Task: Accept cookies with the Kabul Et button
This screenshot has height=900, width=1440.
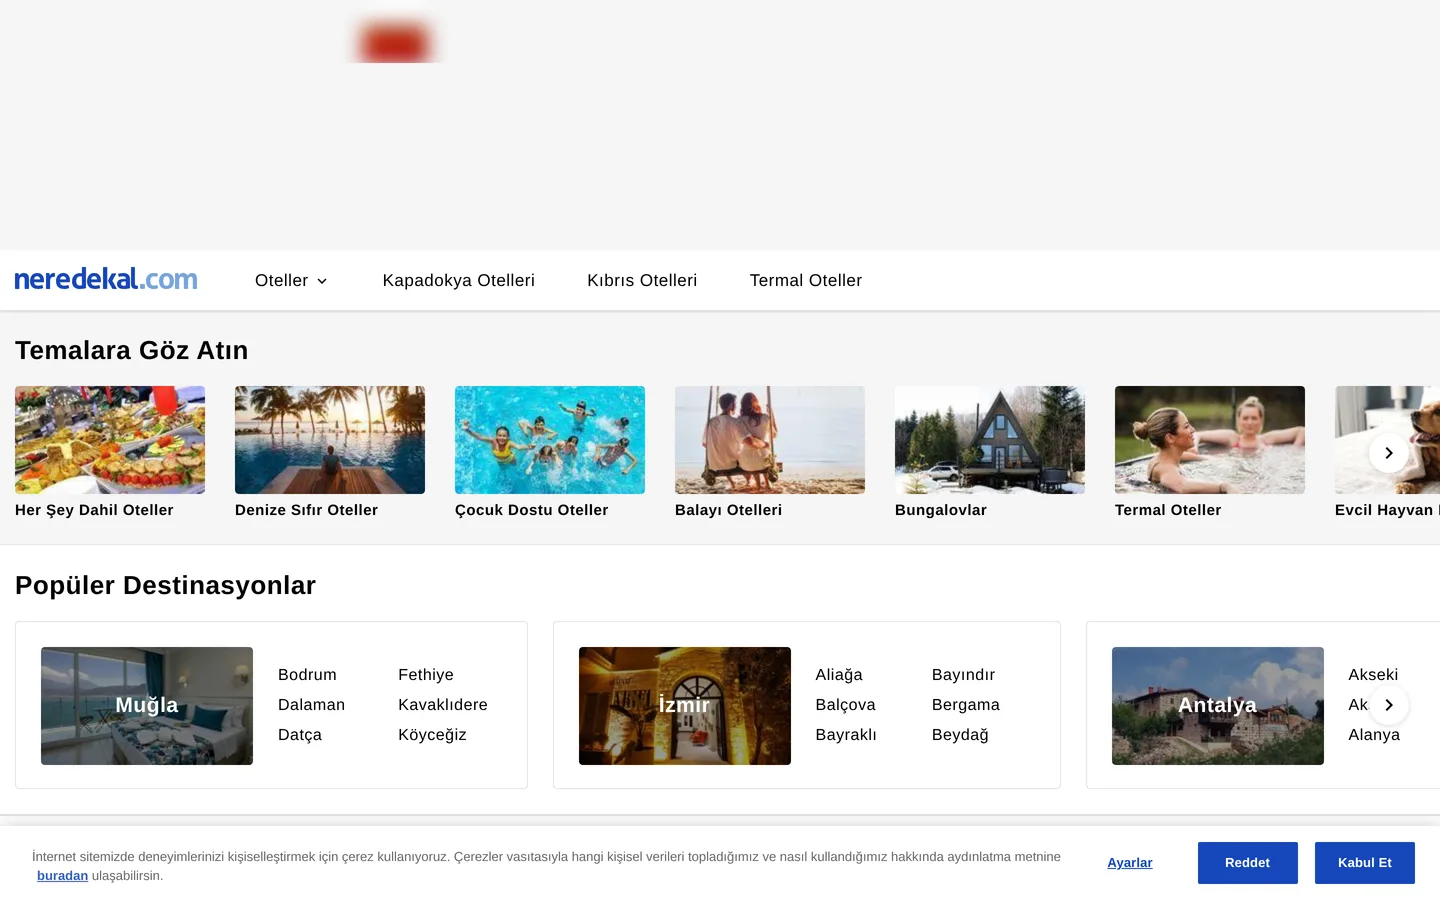Action: tap(1365, 863)
